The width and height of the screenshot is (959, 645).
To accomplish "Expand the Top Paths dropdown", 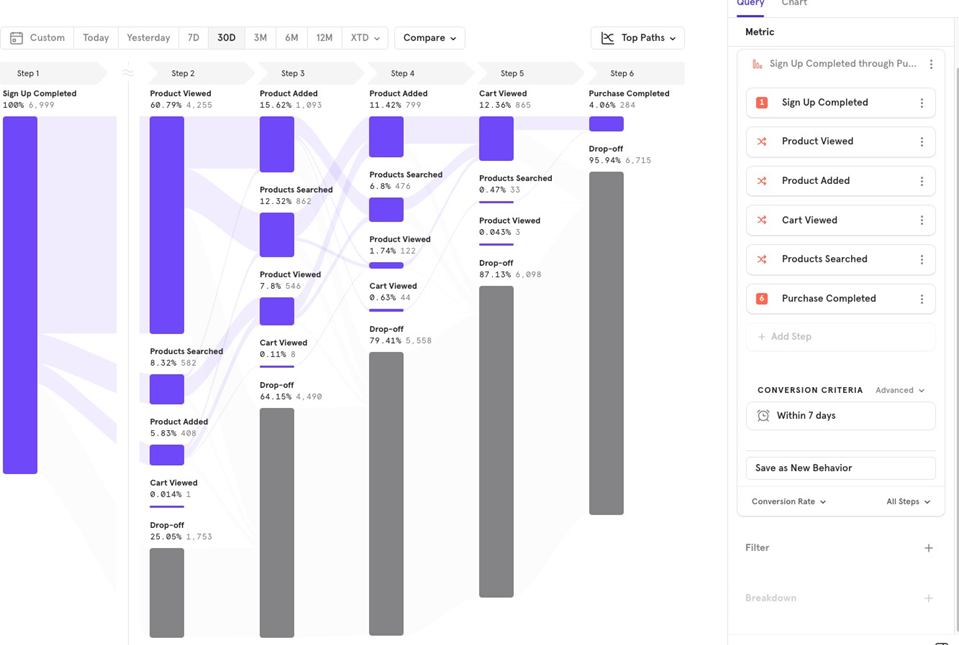I will tap(638, 38).
